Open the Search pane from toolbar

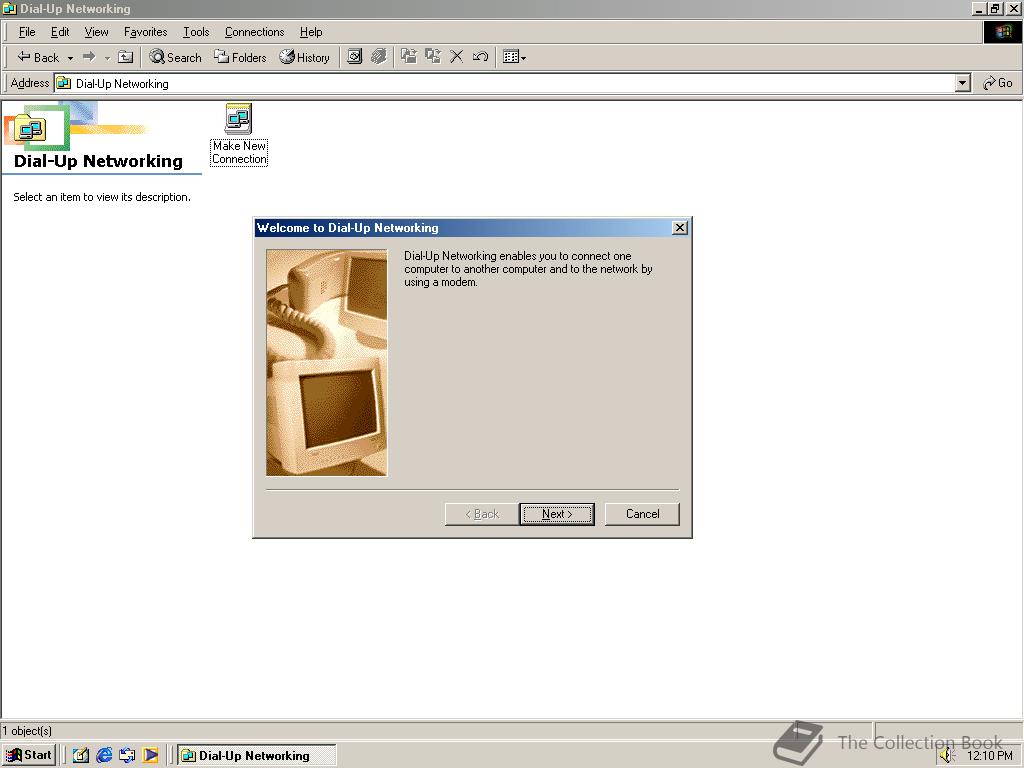click(x=175, y=57)
